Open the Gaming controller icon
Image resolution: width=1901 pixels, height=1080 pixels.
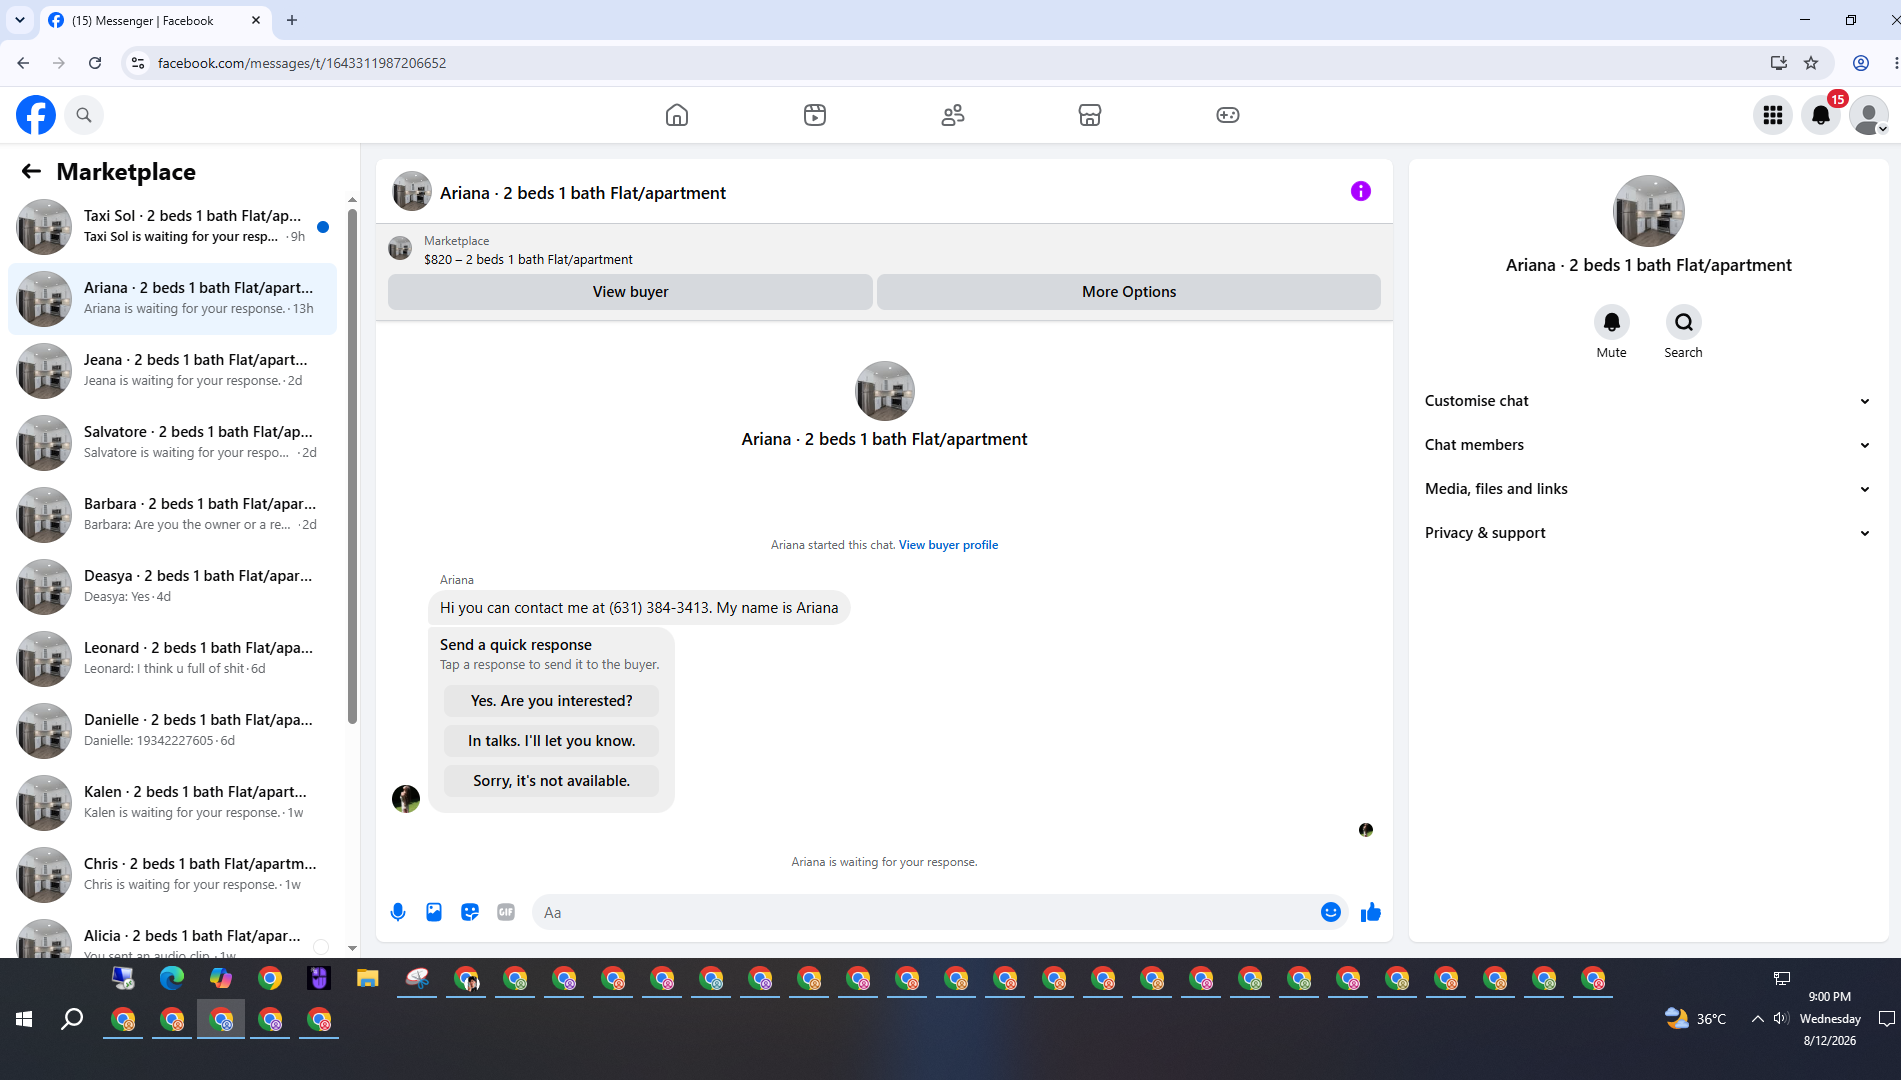(x=1228, y=115)
